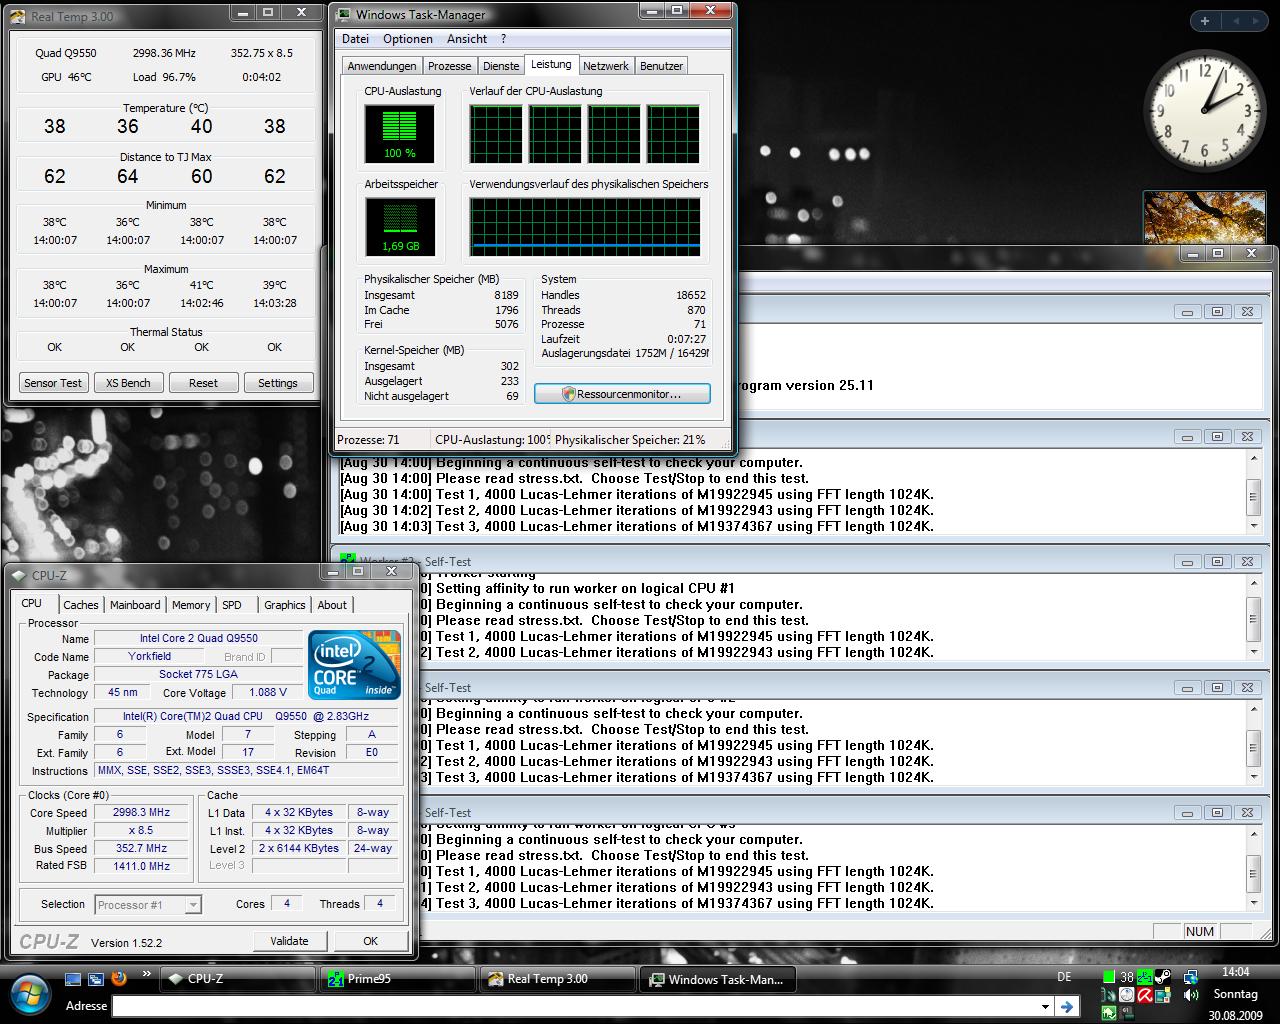Click Windows Sidebar tray icon
This screenshot has height=1024, width=1280.
point(1163,995)
